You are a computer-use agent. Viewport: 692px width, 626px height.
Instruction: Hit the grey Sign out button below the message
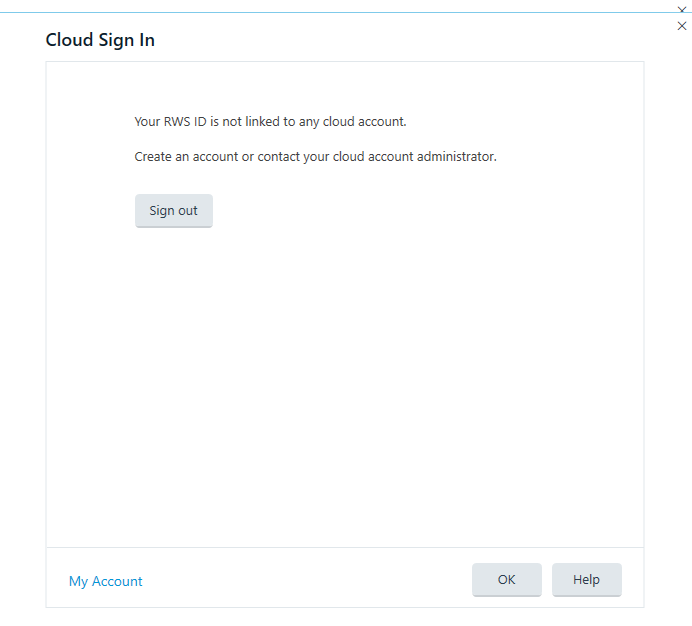(173, 211)
